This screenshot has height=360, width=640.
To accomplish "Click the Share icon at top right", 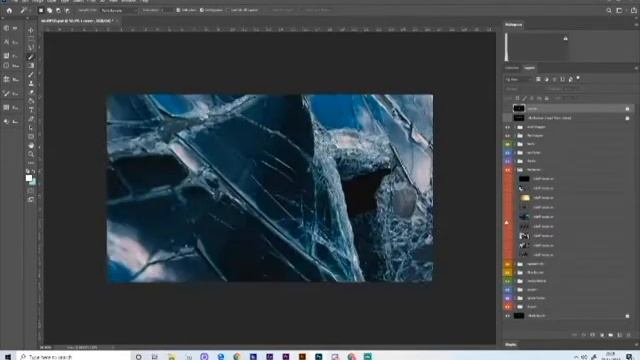I will [633, 11].
